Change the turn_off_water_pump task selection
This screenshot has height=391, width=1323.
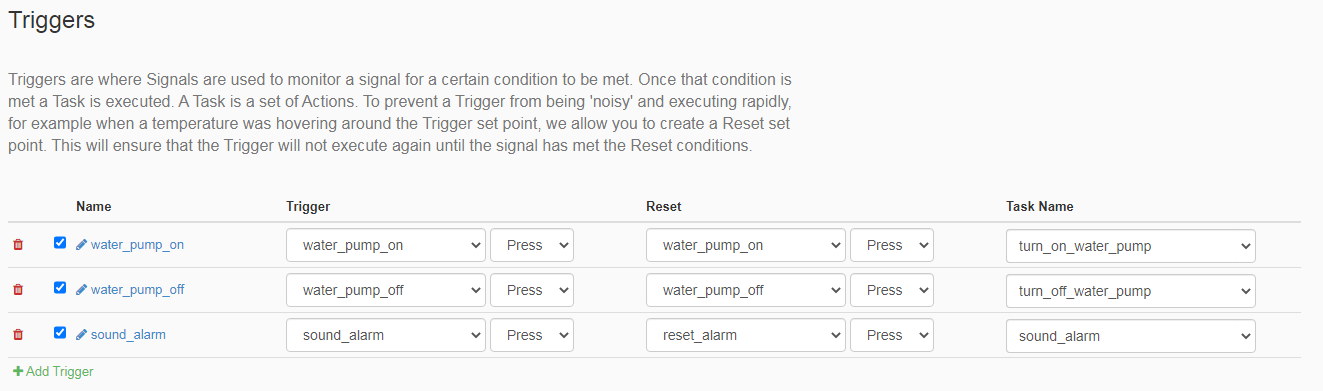point(1131,291)
